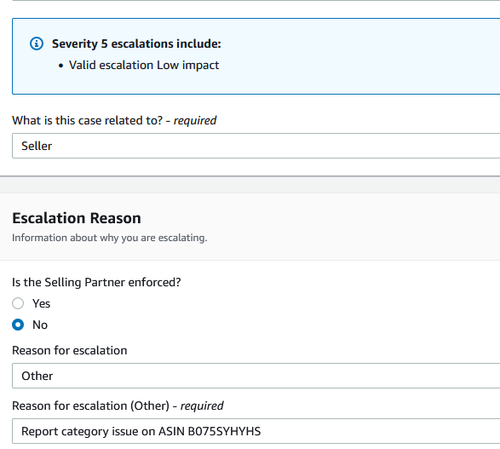Screen dimensions: 500x449
Task: Click the Escalation Reason heading
Action: coord(77,218)
